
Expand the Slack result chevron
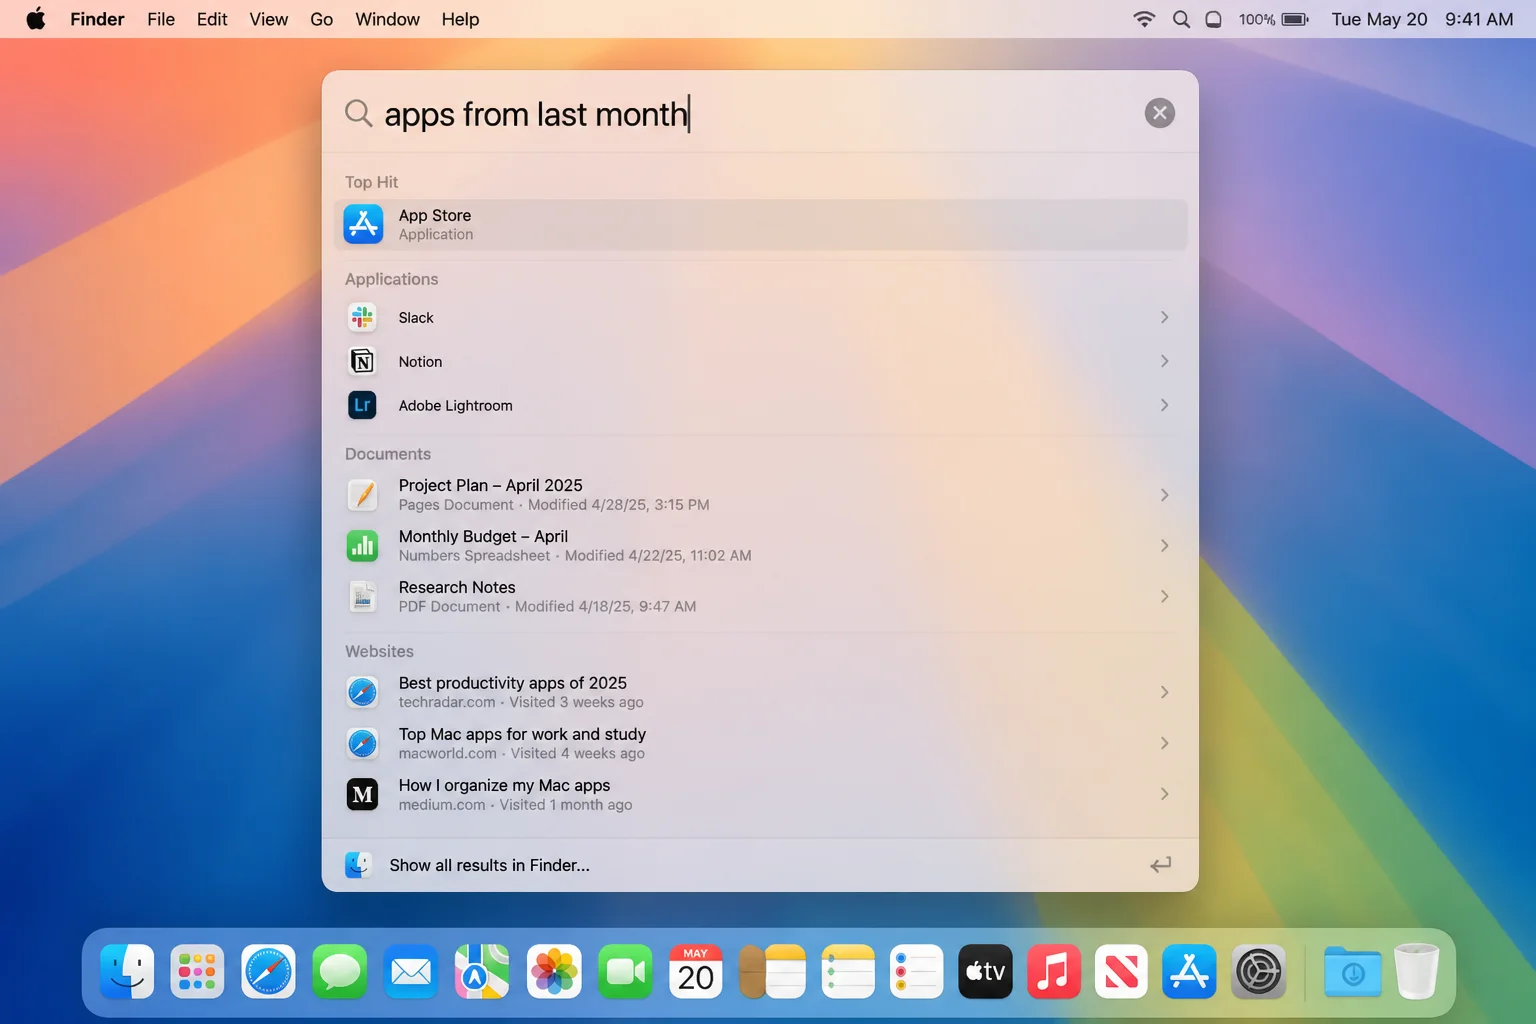click(x=1164, y=317)
